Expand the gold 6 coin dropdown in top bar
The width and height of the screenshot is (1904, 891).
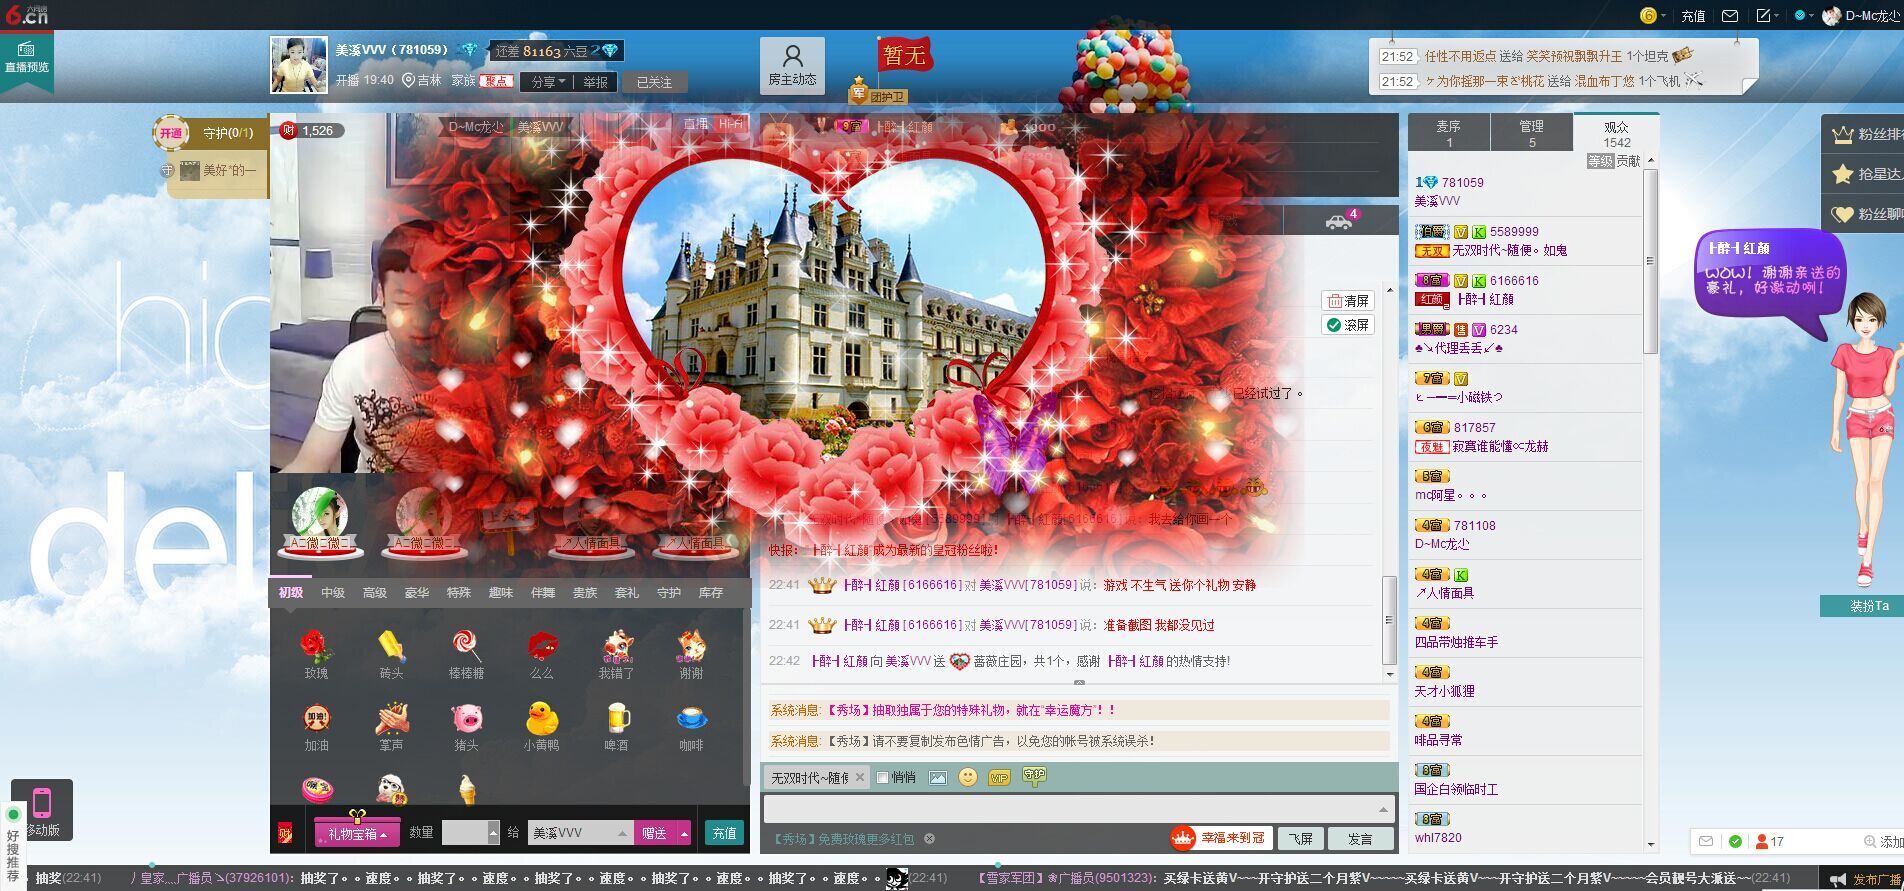coord(1653,15)
